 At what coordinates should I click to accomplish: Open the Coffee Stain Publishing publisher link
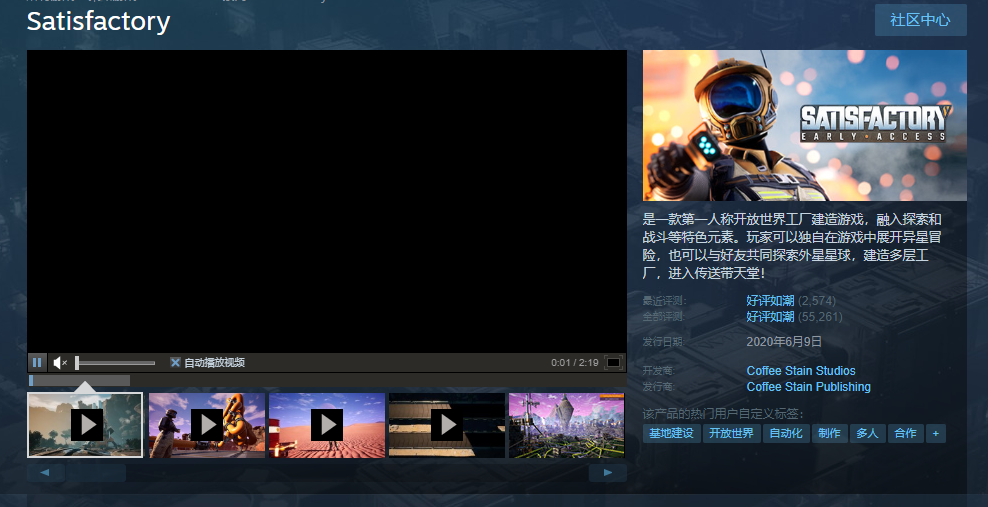(x=808, y=387)
